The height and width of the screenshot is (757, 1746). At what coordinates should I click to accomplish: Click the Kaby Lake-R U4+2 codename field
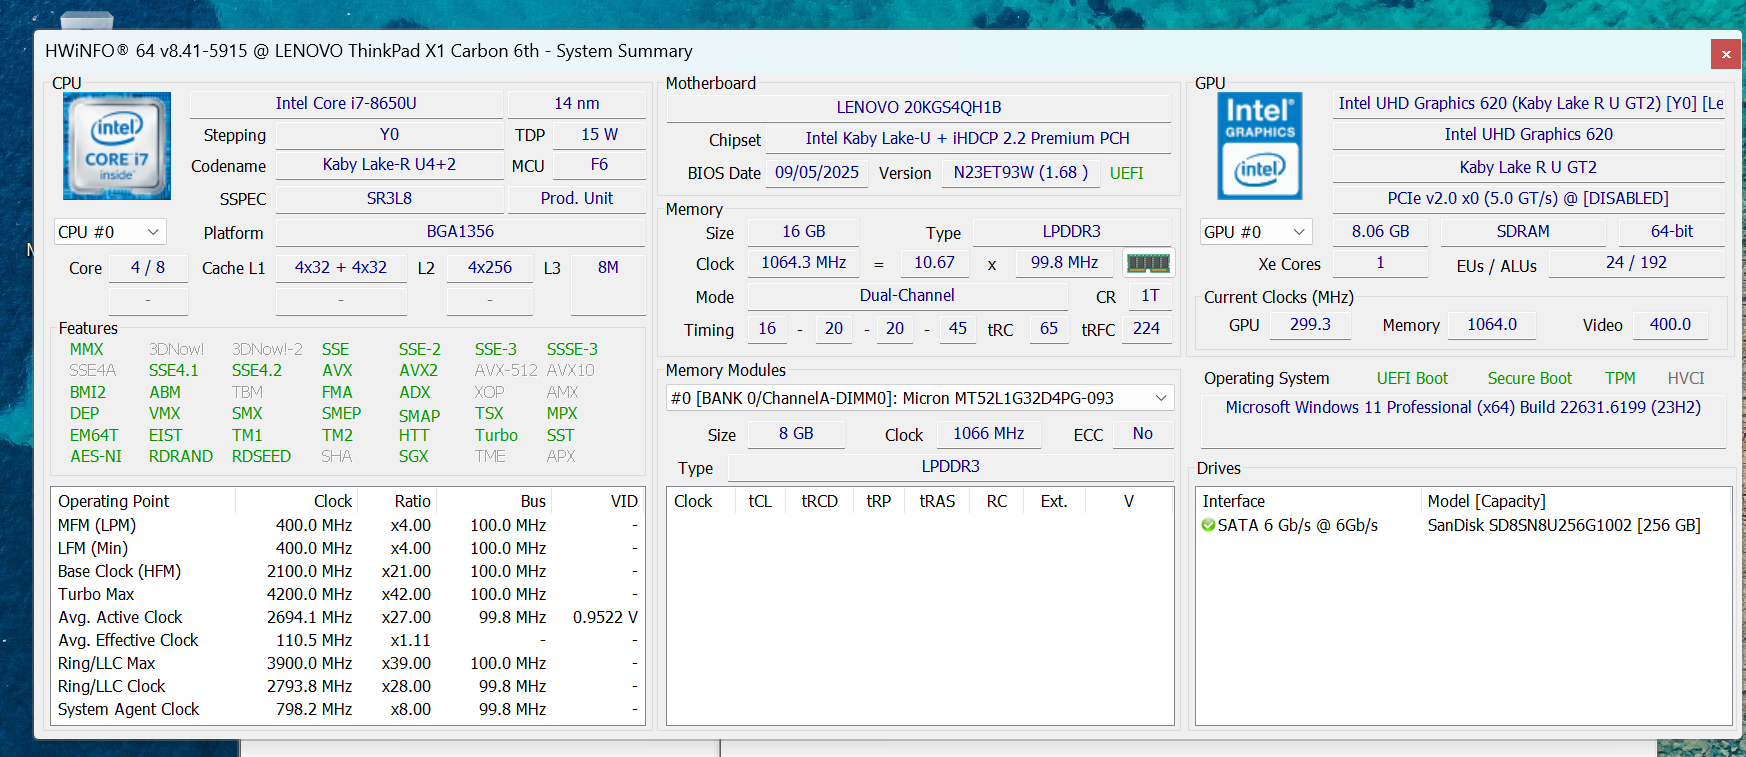pyautogui.click(x=389, y=164)
